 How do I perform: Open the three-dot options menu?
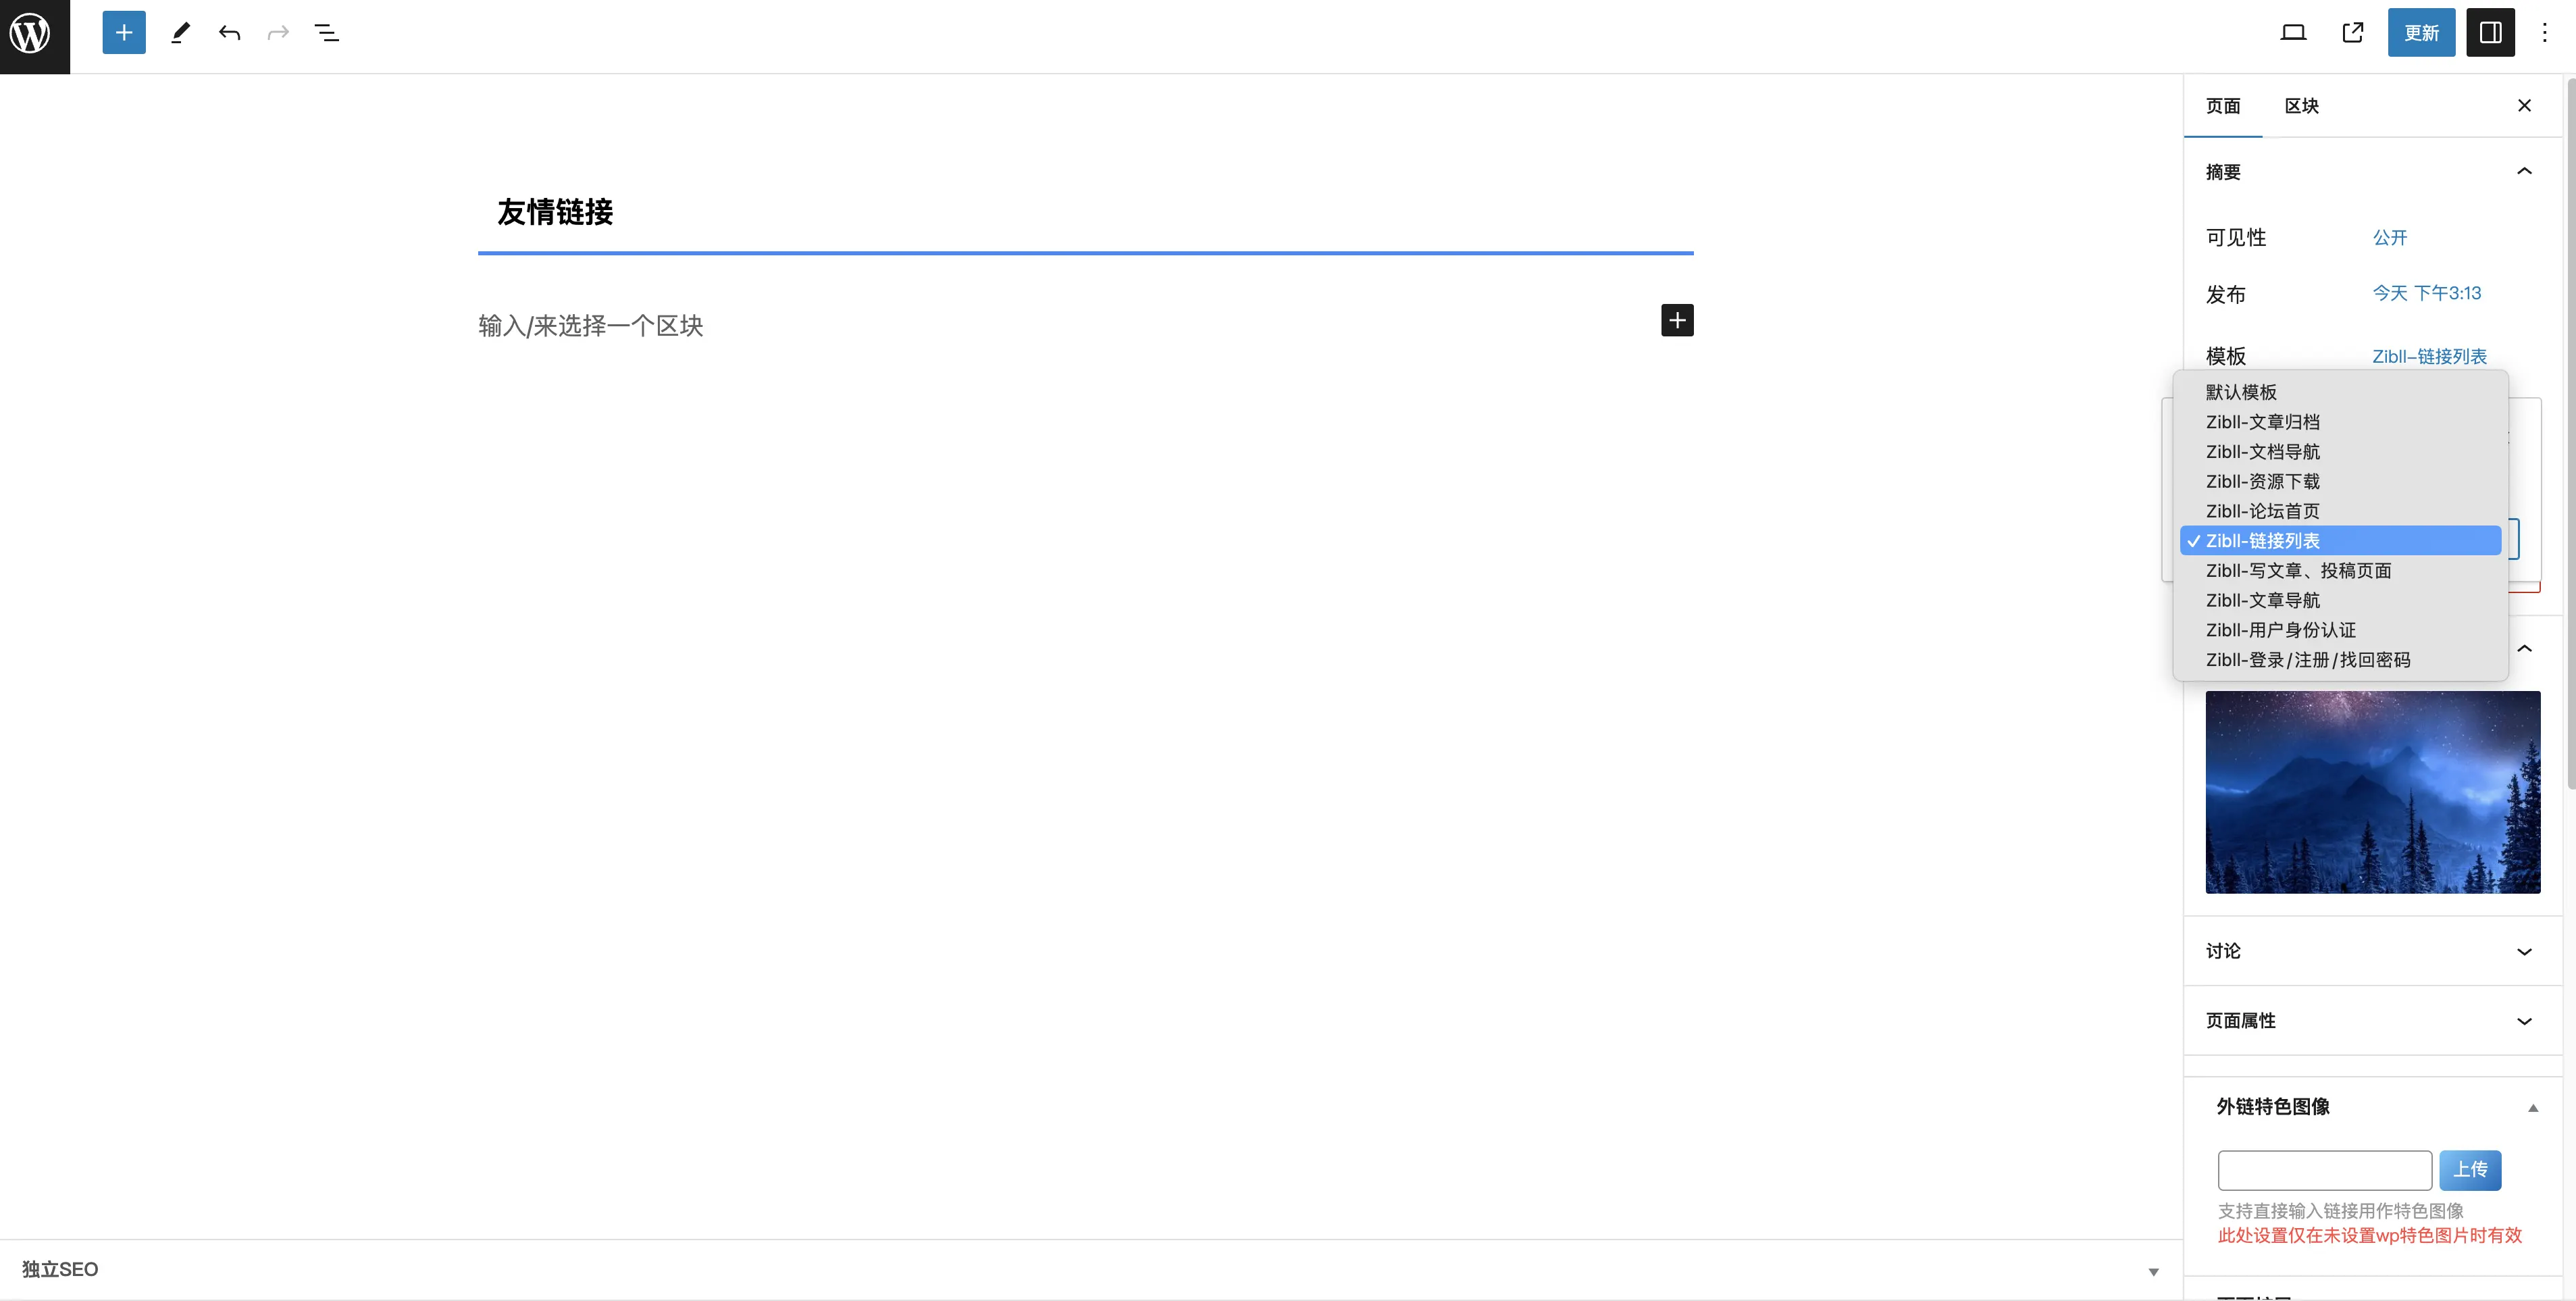[2545, 33]
